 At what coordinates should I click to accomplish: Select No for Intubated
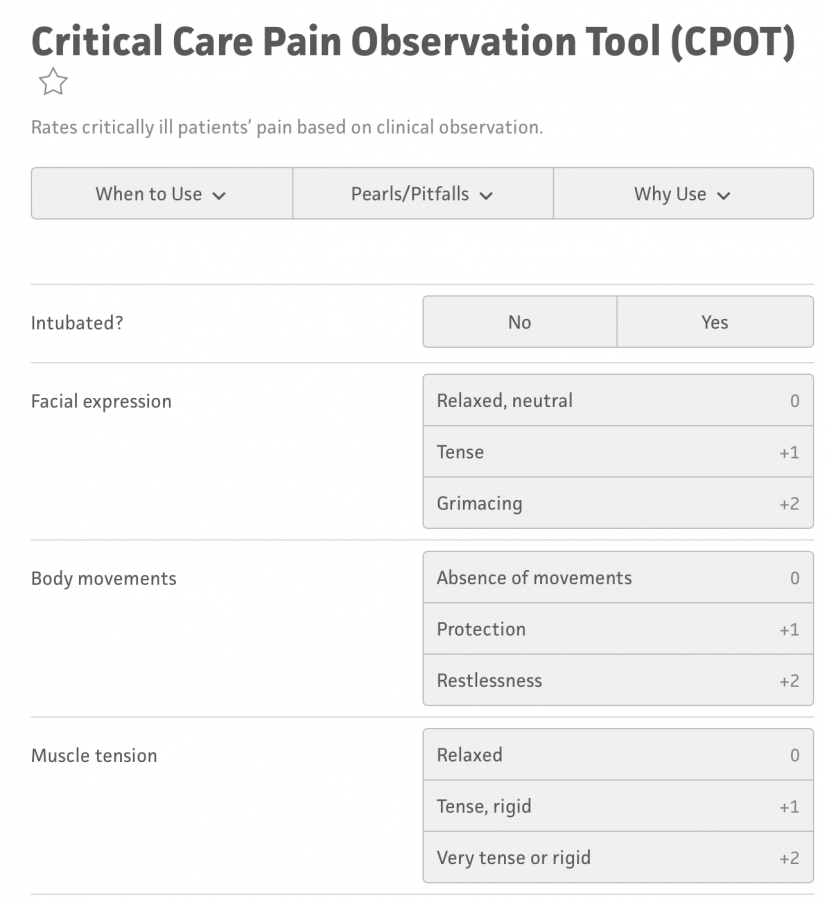(519, 322)
